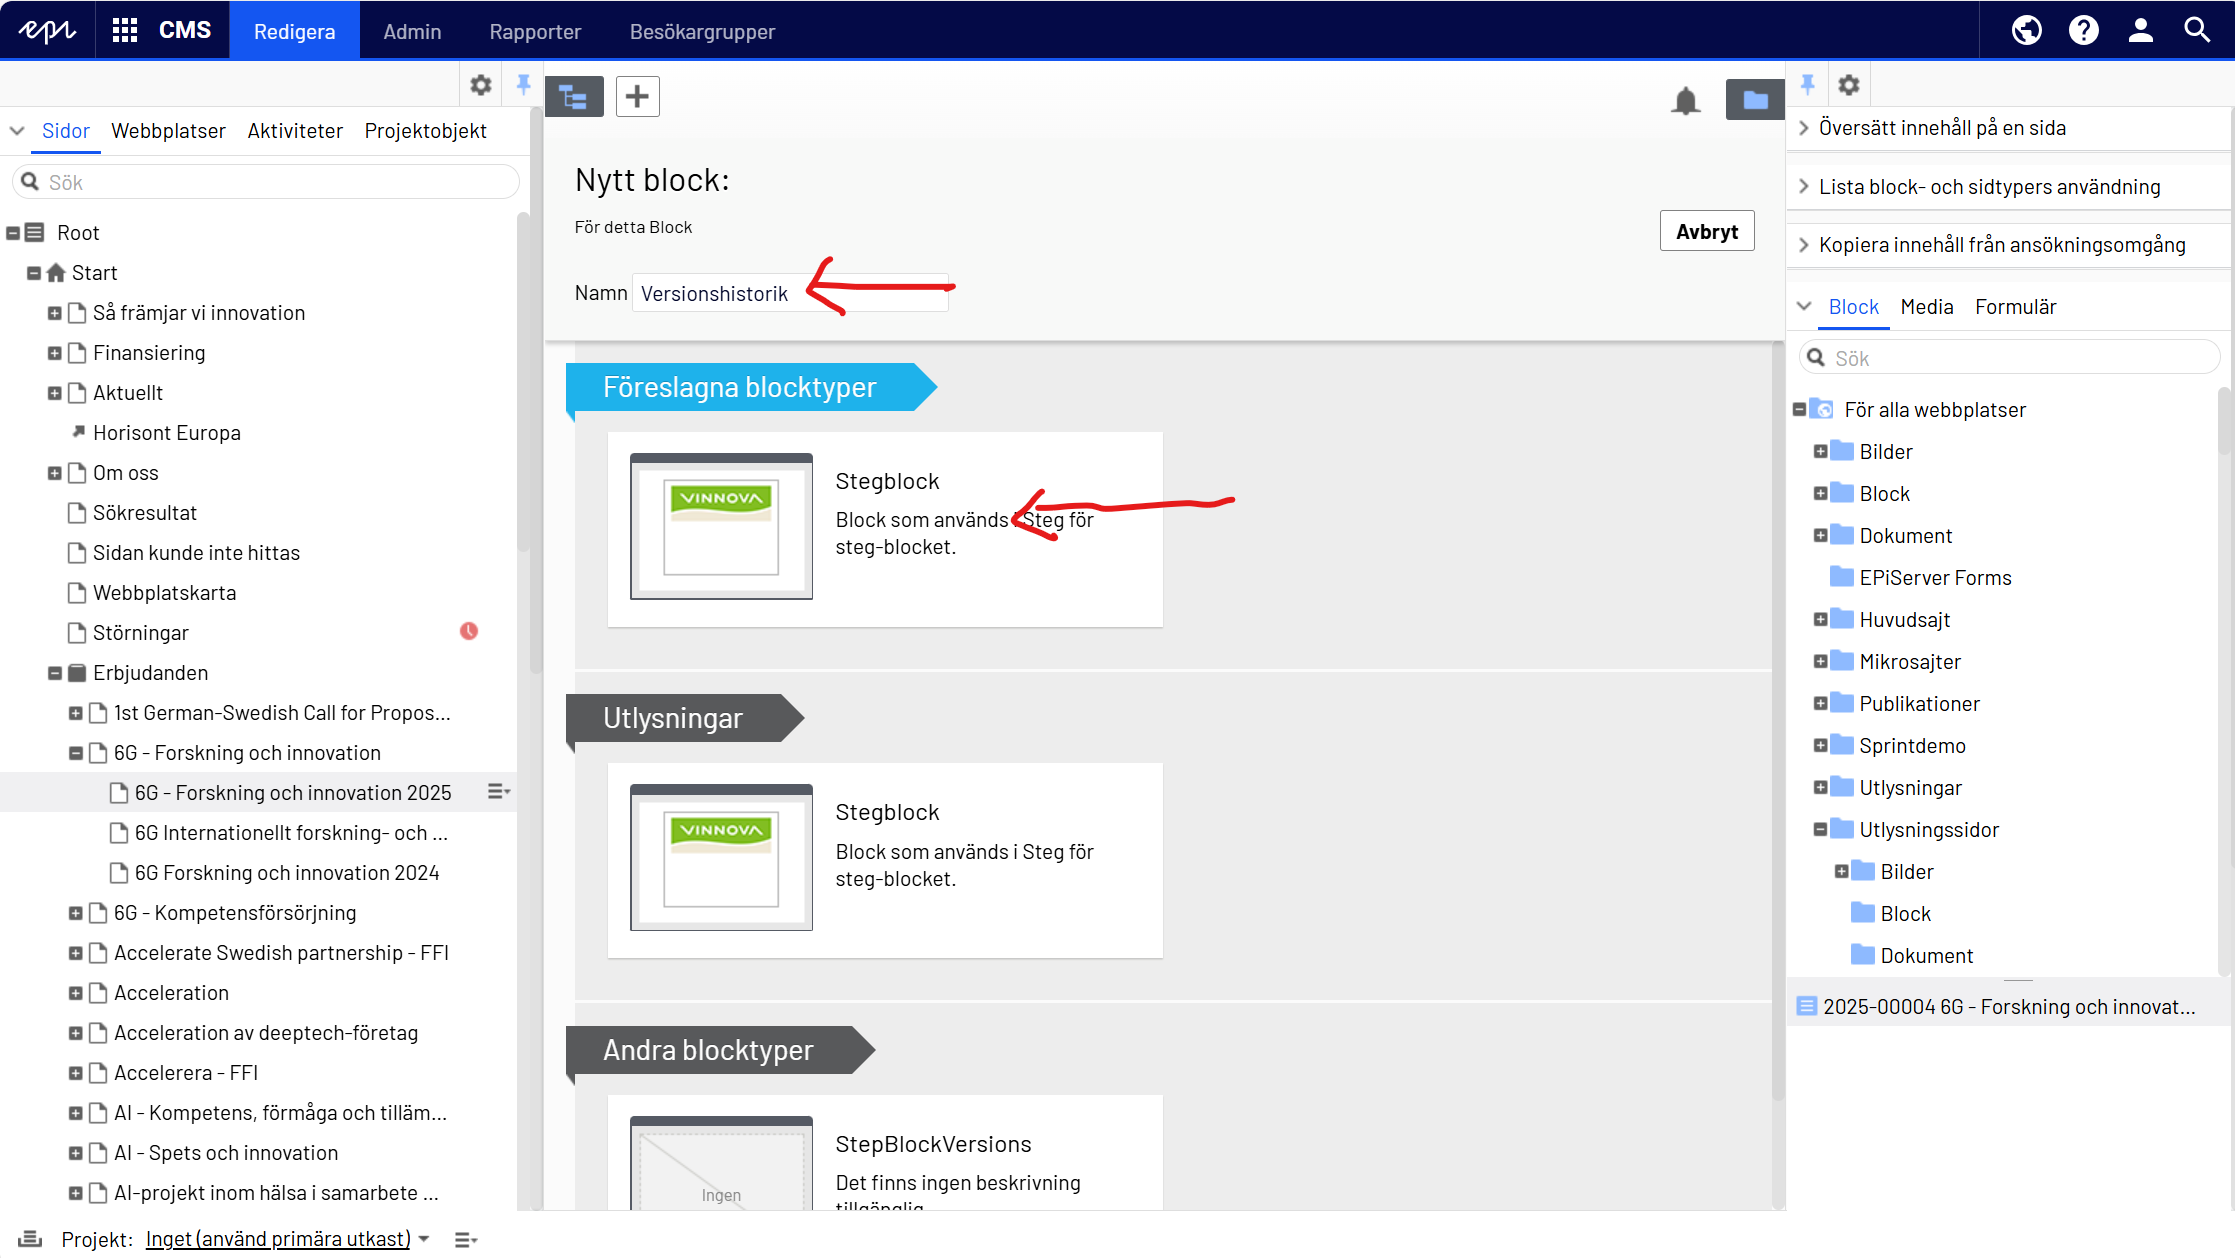Image resolution: width=2235 pixels, height=1258 pixels.
Task: Click the plus add content button
Action: 637,97
